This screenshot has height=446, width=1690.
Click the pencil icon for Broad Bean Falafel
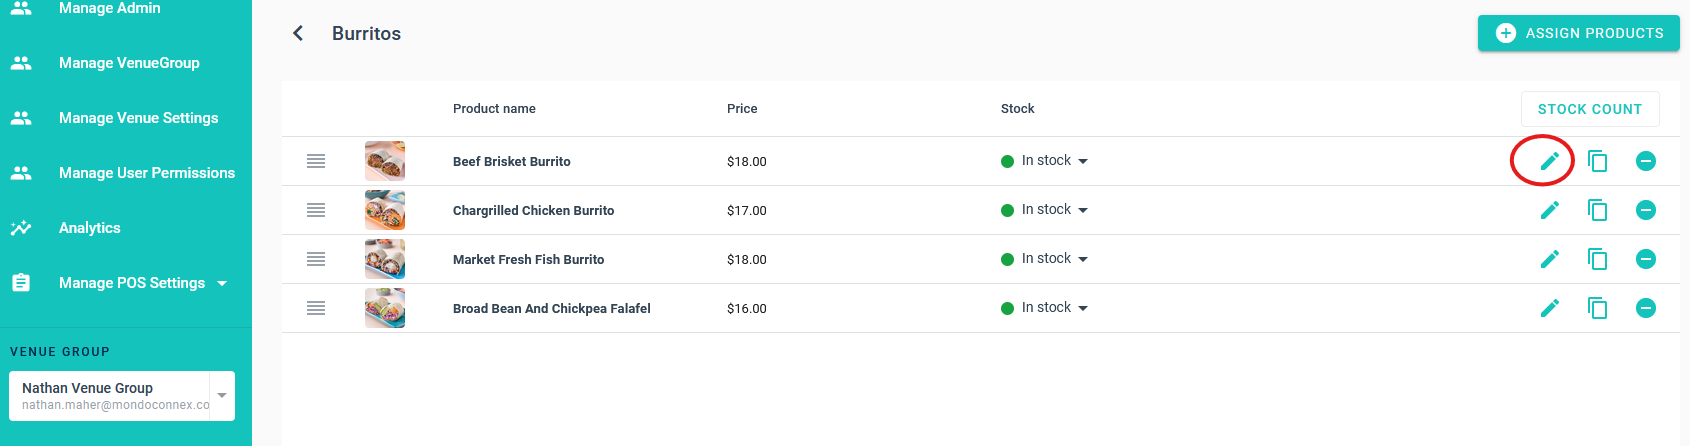pos(1549,308)
